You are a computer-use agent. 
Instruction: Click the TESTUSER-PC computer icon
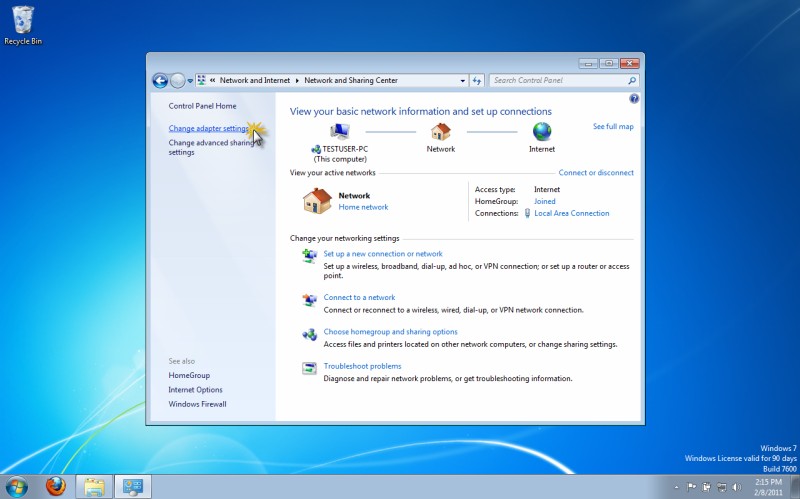[340, 132]
